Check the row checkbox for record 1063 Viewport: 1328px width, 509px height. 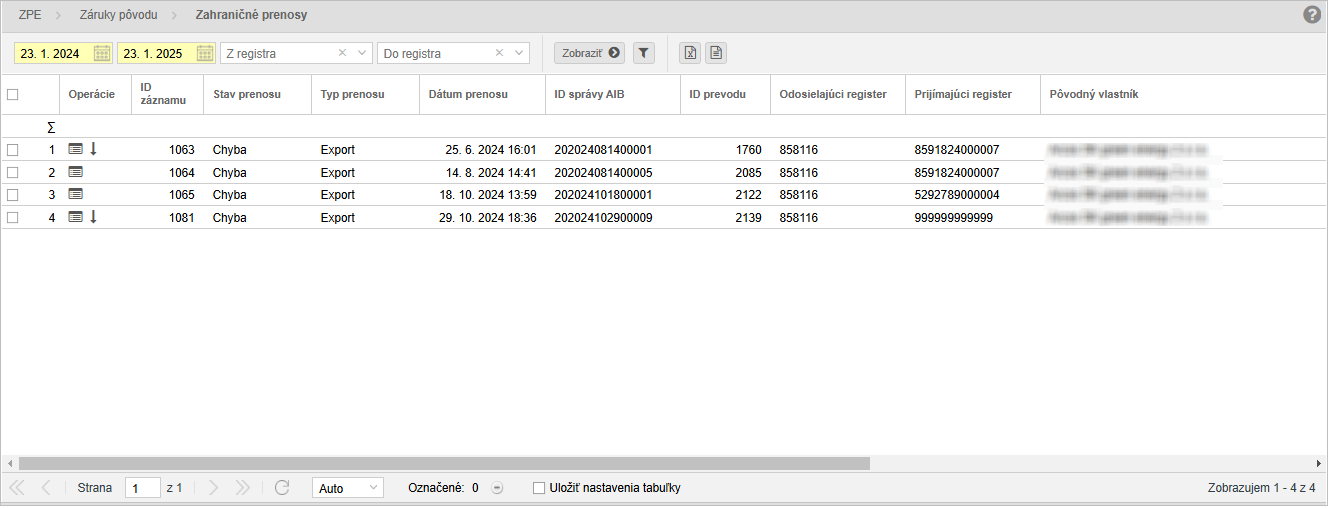coord(13,150)
